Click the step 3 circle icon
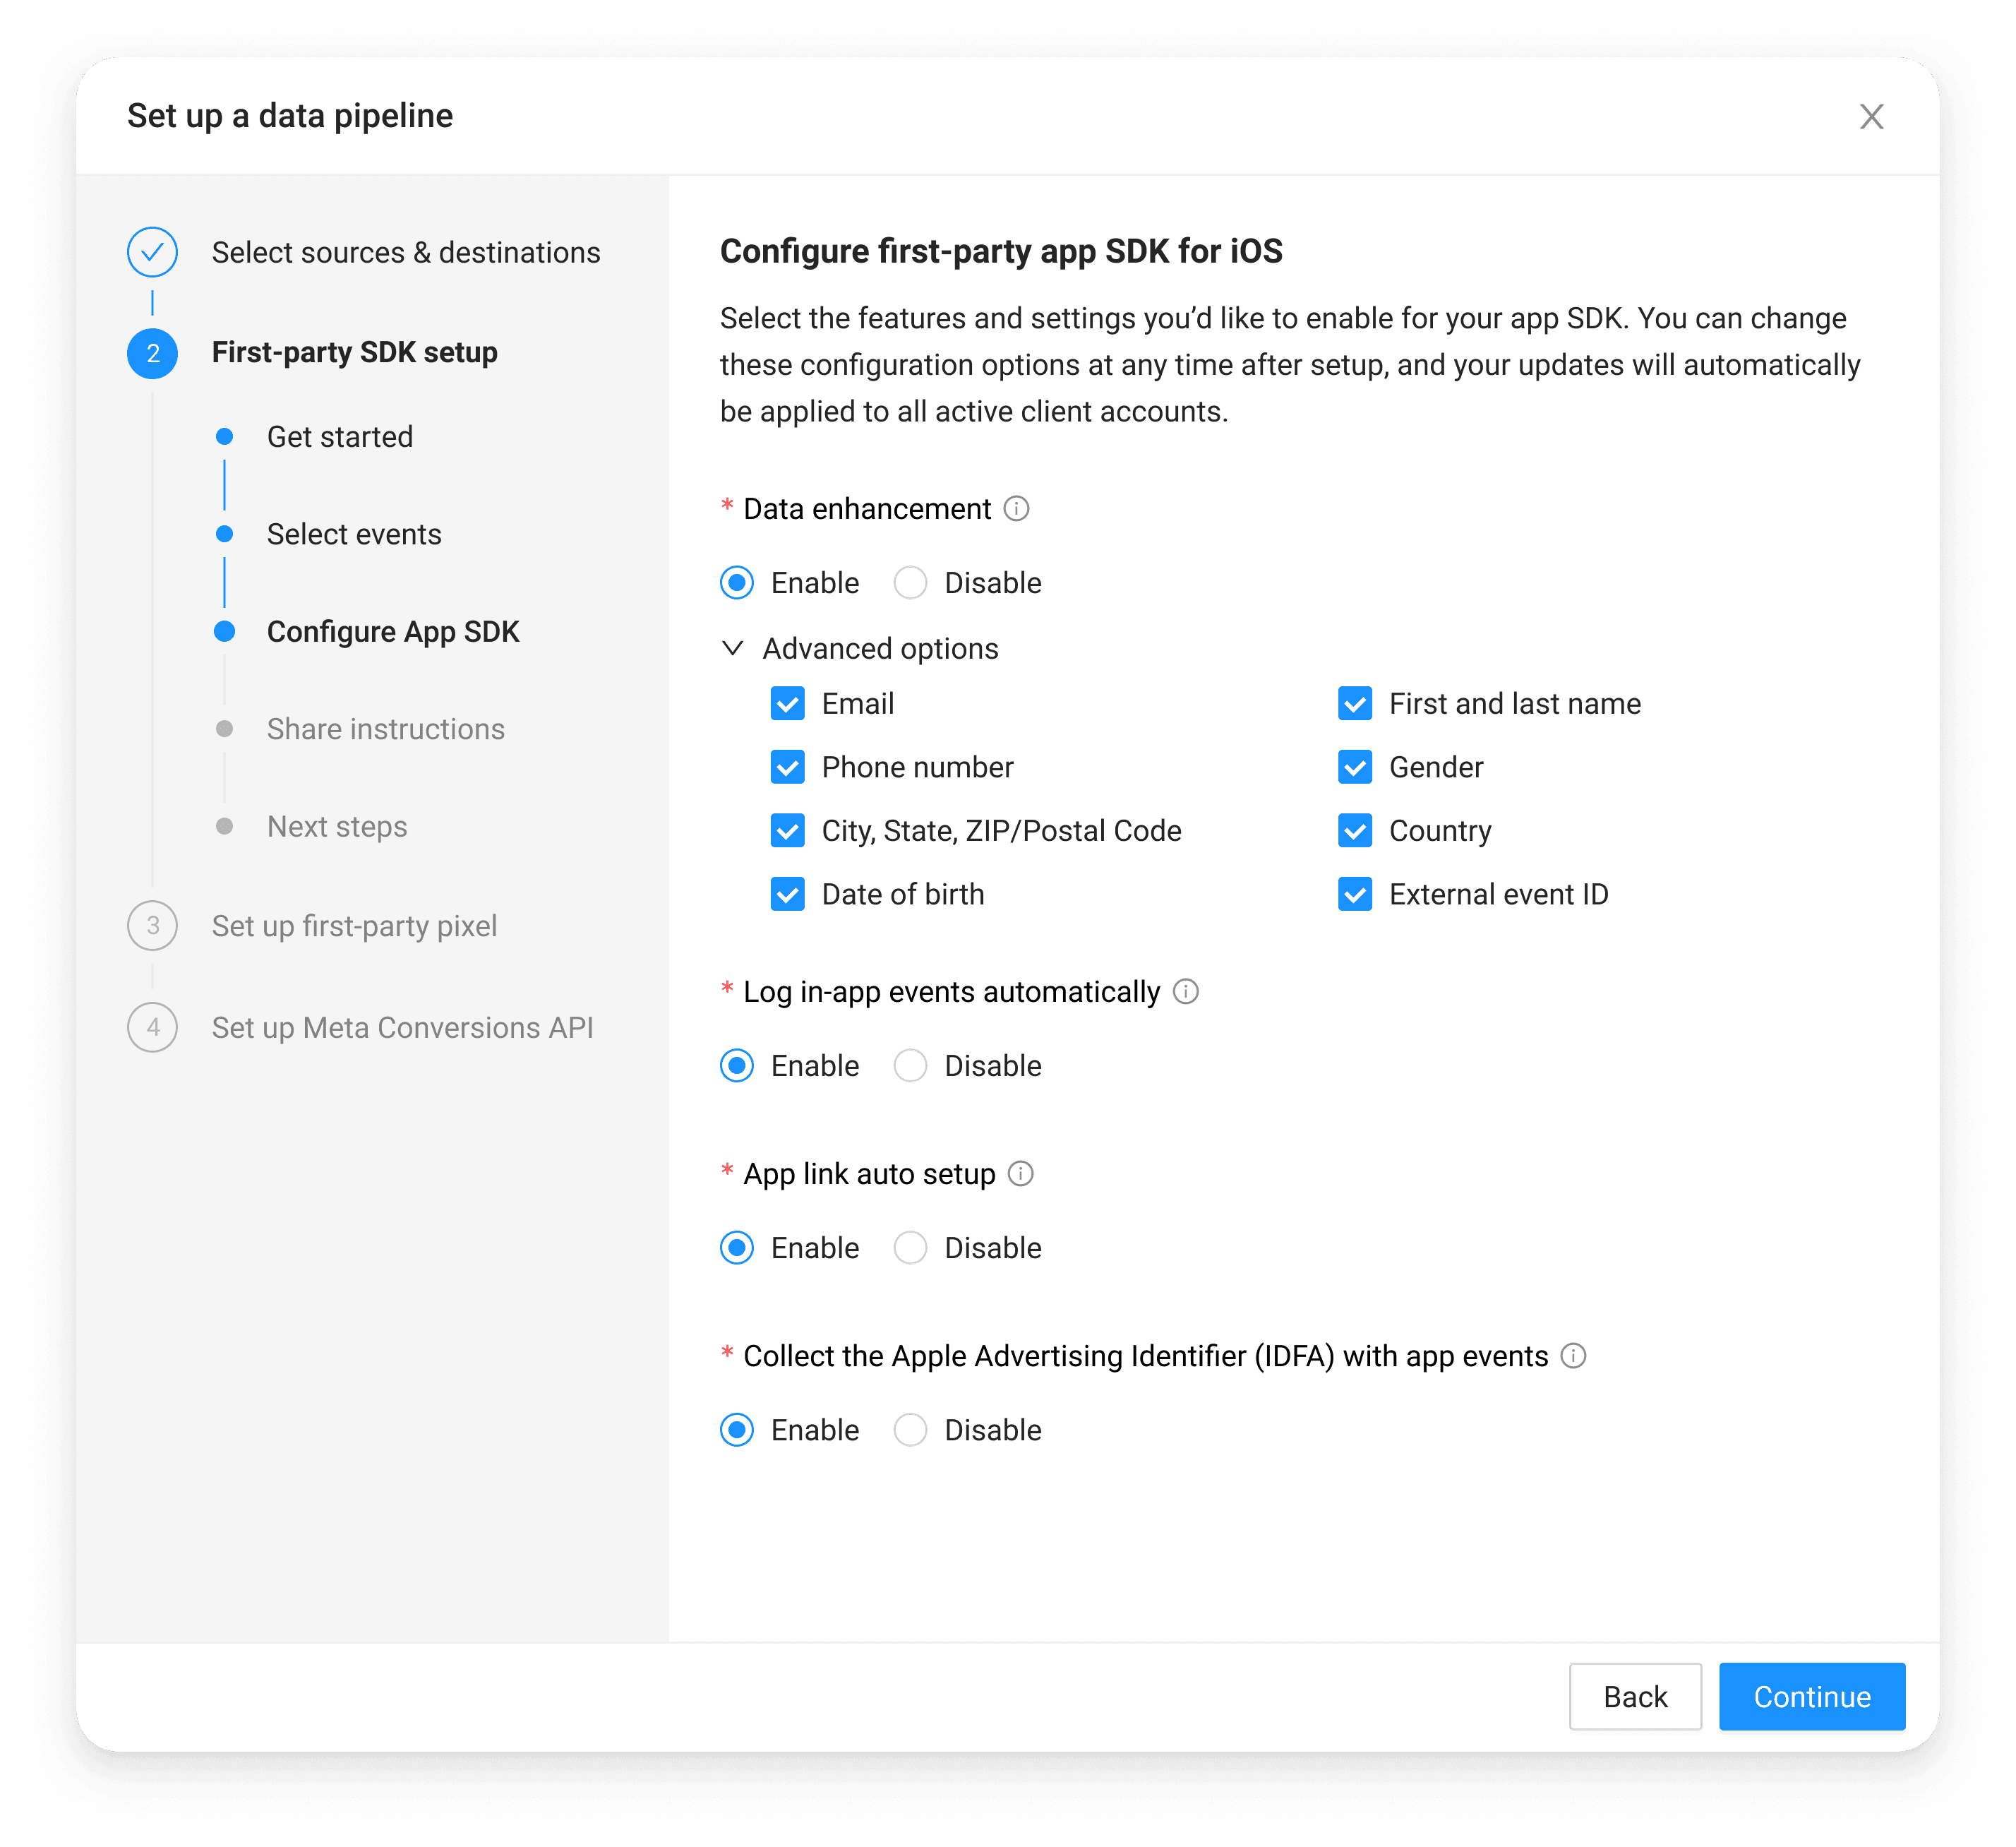Screen dimensions: 2016x1847 (x=152, y=926)
